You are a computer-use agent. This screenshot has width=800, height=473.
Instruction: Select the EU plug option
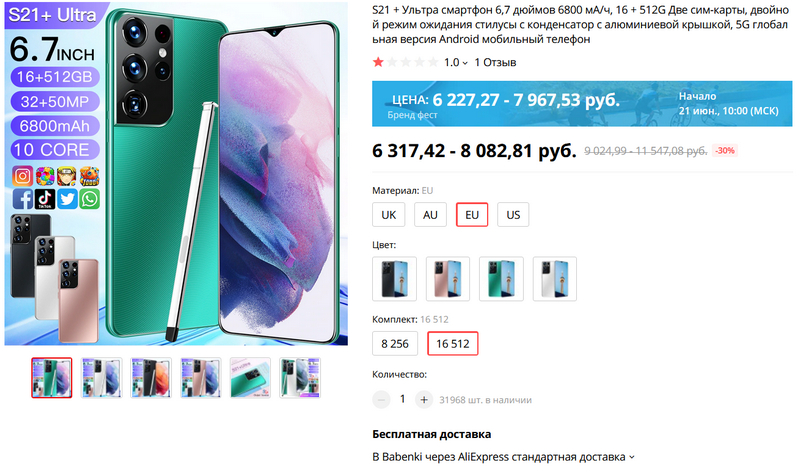pyautogui.click(x=472, y=215)
